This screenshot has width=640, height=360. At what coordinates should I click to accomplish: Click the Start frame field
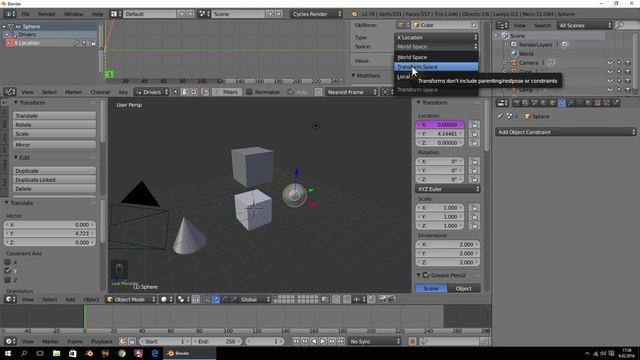click(165, 341)
